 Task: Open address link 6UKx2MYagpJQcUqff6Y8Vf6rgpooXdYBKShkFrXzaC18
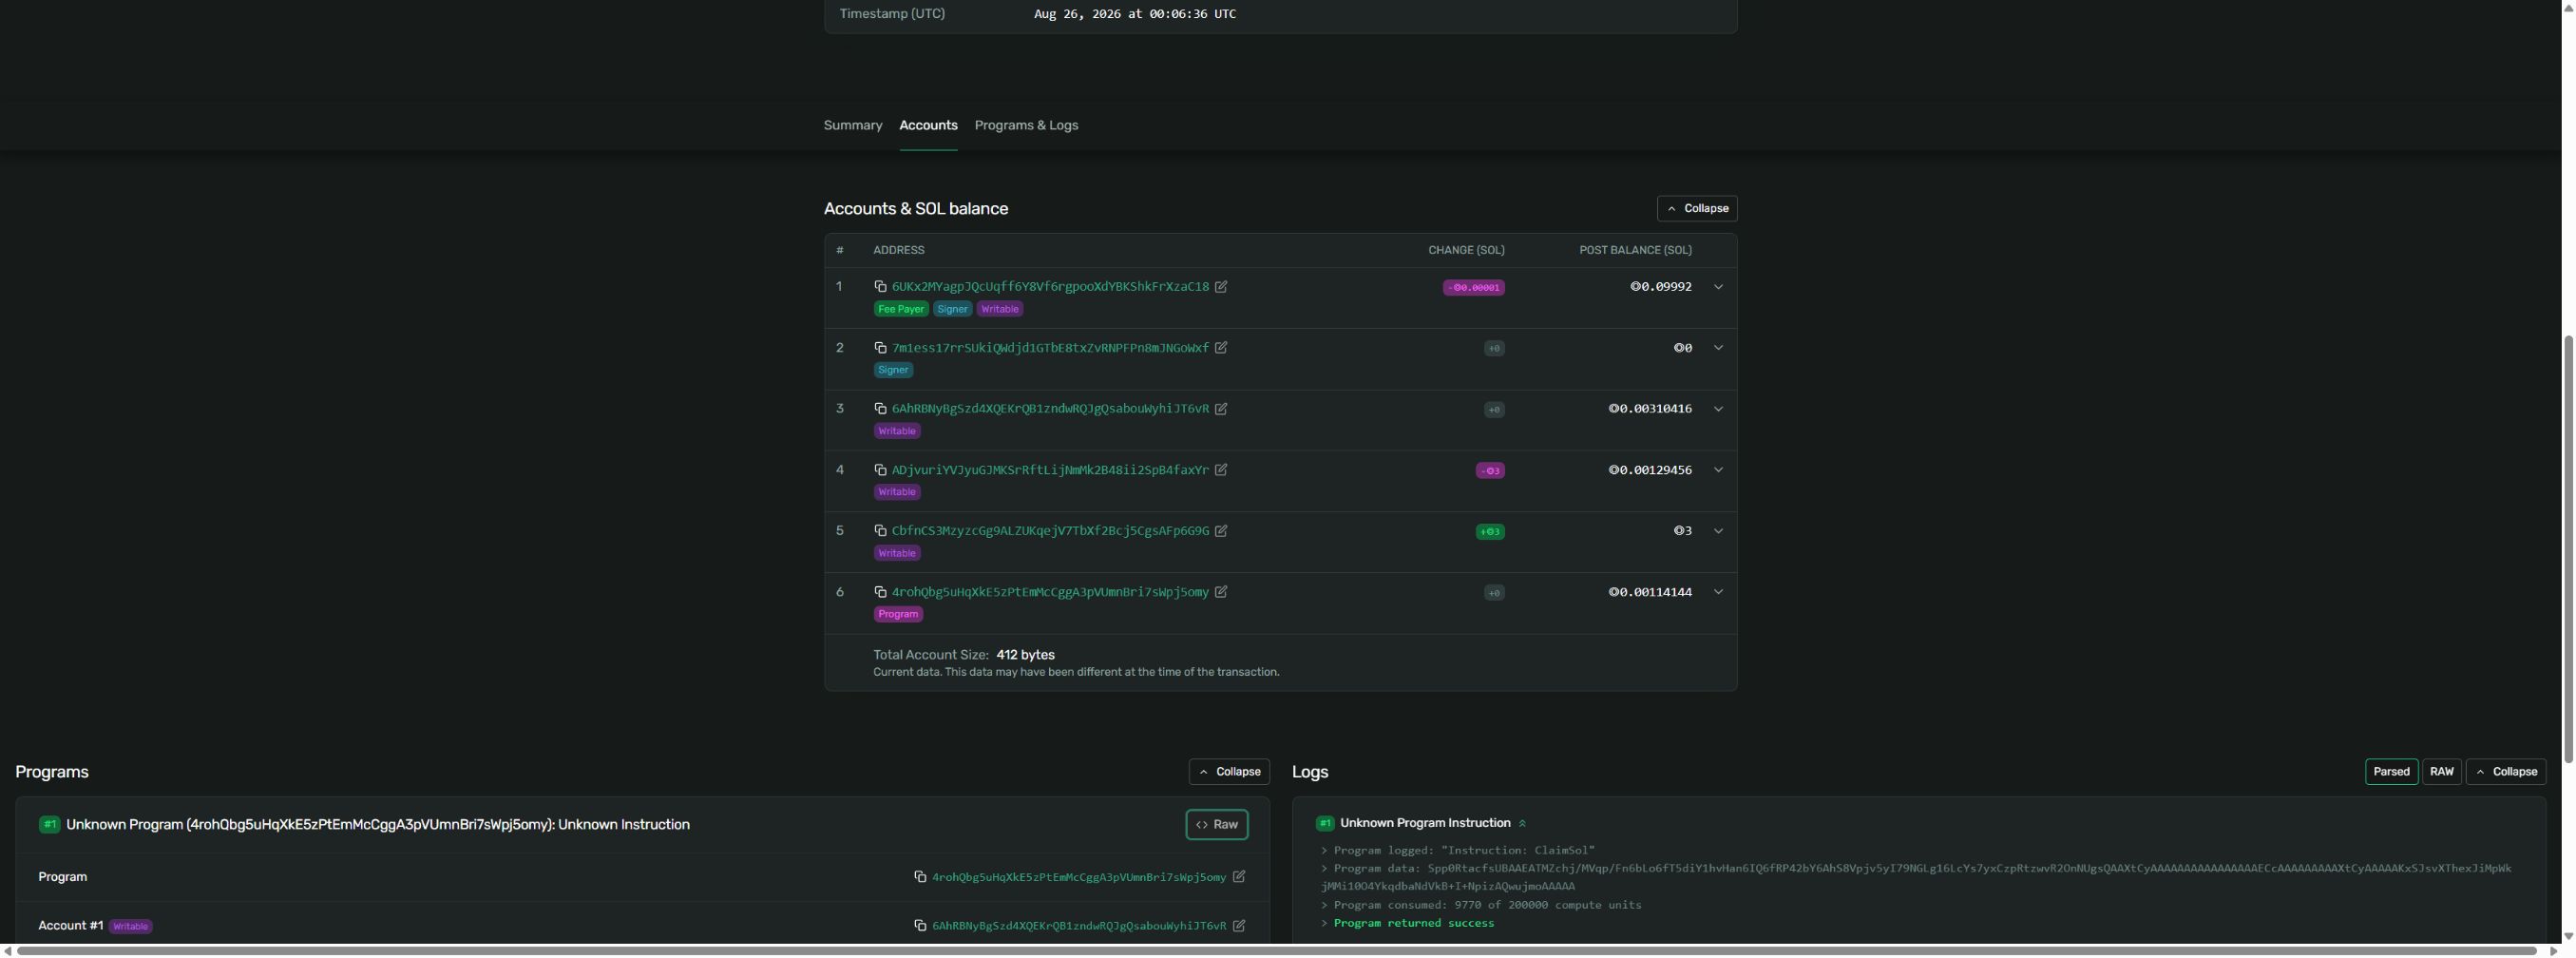point(1050,287)
